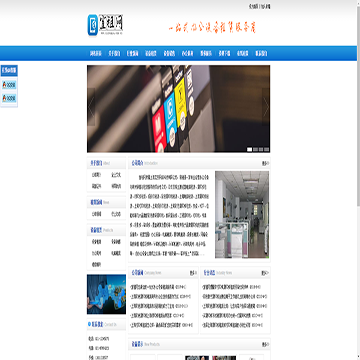Open first-row right link under About sidebar

point(116,175)
